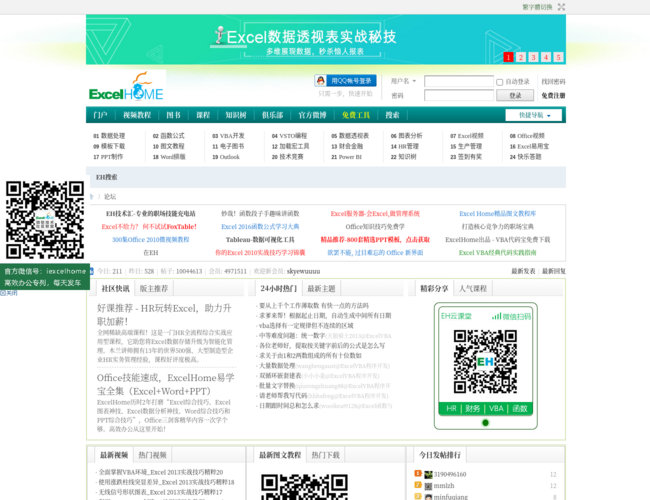The width and height of the screenshot is (650, 500).
Task: Open the 好课推荐 HR玩转Excel headline
Action: pos(164,315)
